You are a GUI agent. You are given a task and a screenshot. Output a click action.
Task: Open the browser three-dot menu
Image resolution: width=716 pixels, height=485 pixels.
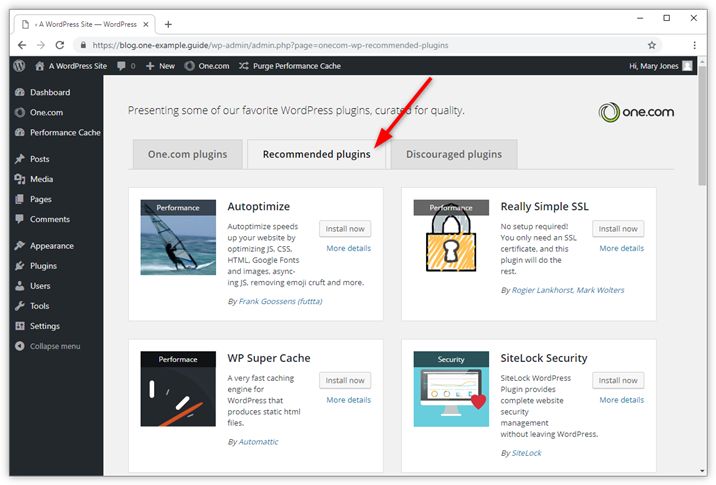point(695,45)
